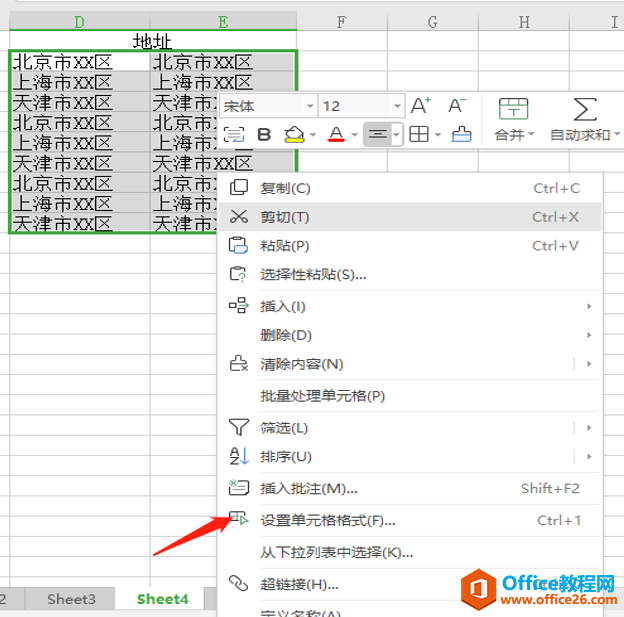Select 批量处理单元格(P) entry

point(410,396)
